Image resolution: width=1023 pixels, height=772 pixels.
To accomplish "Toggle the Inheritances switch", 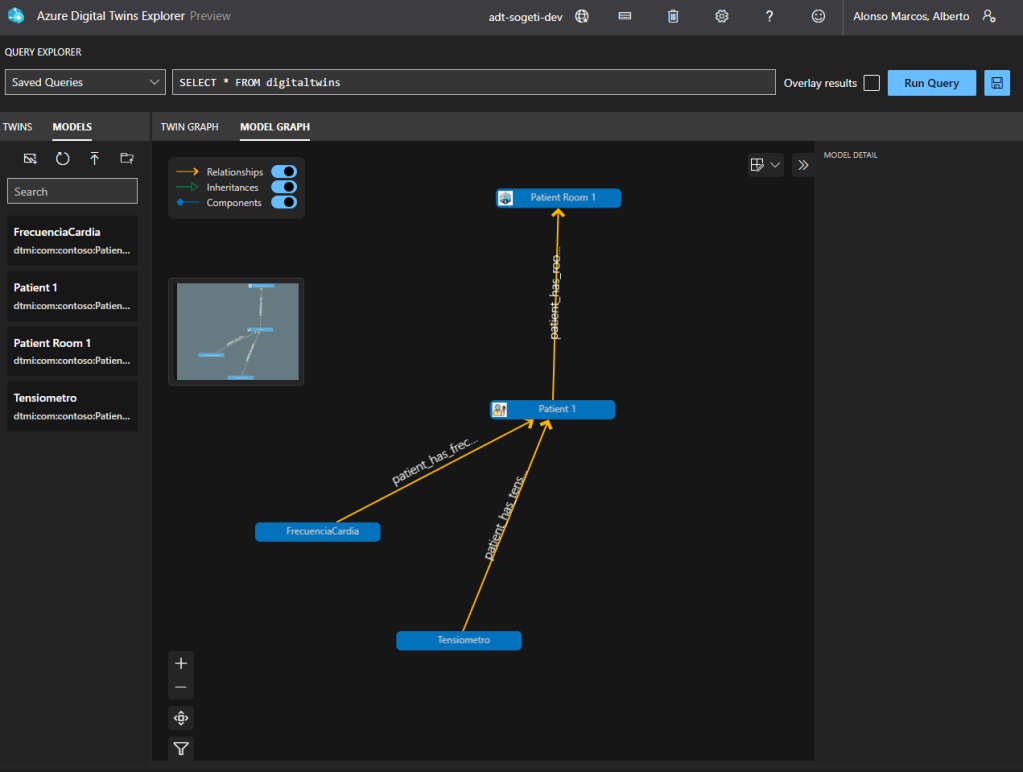I will [284, 187].
